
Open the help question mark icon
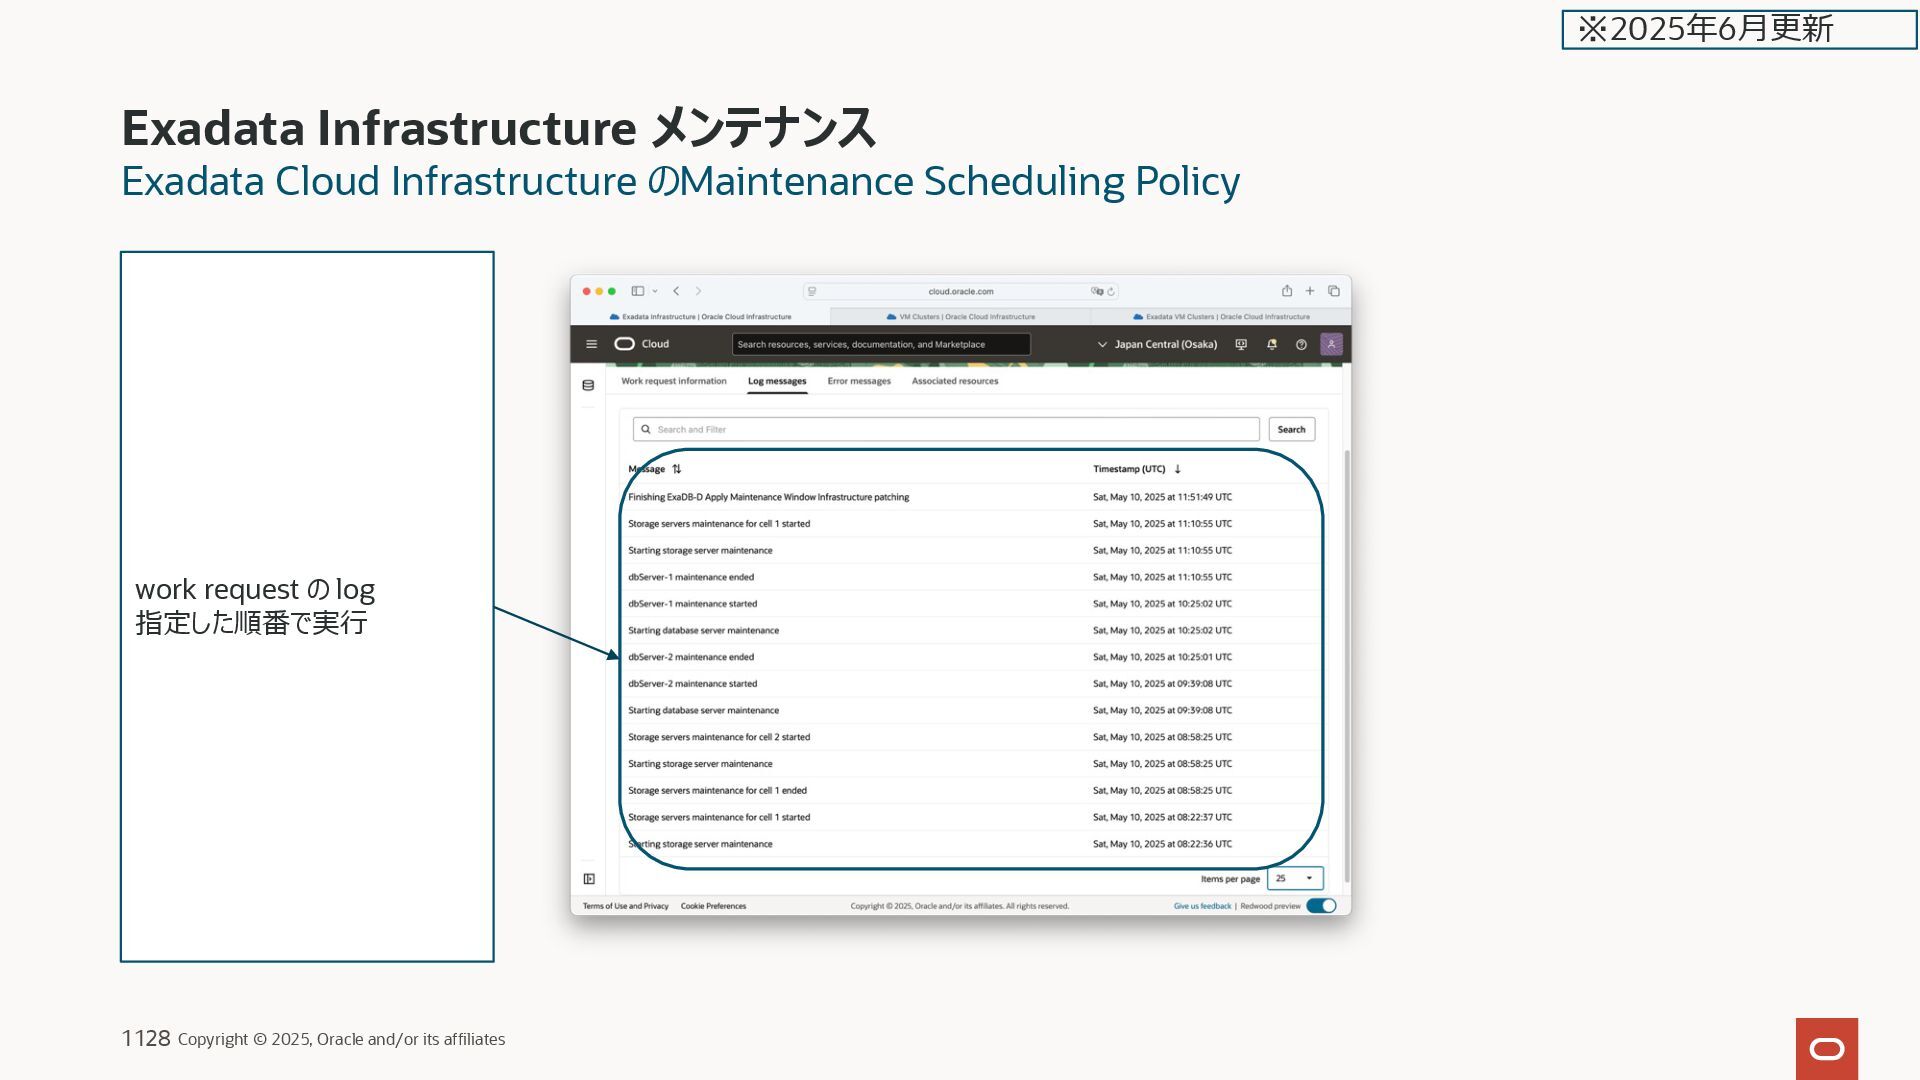point(1301,344)
